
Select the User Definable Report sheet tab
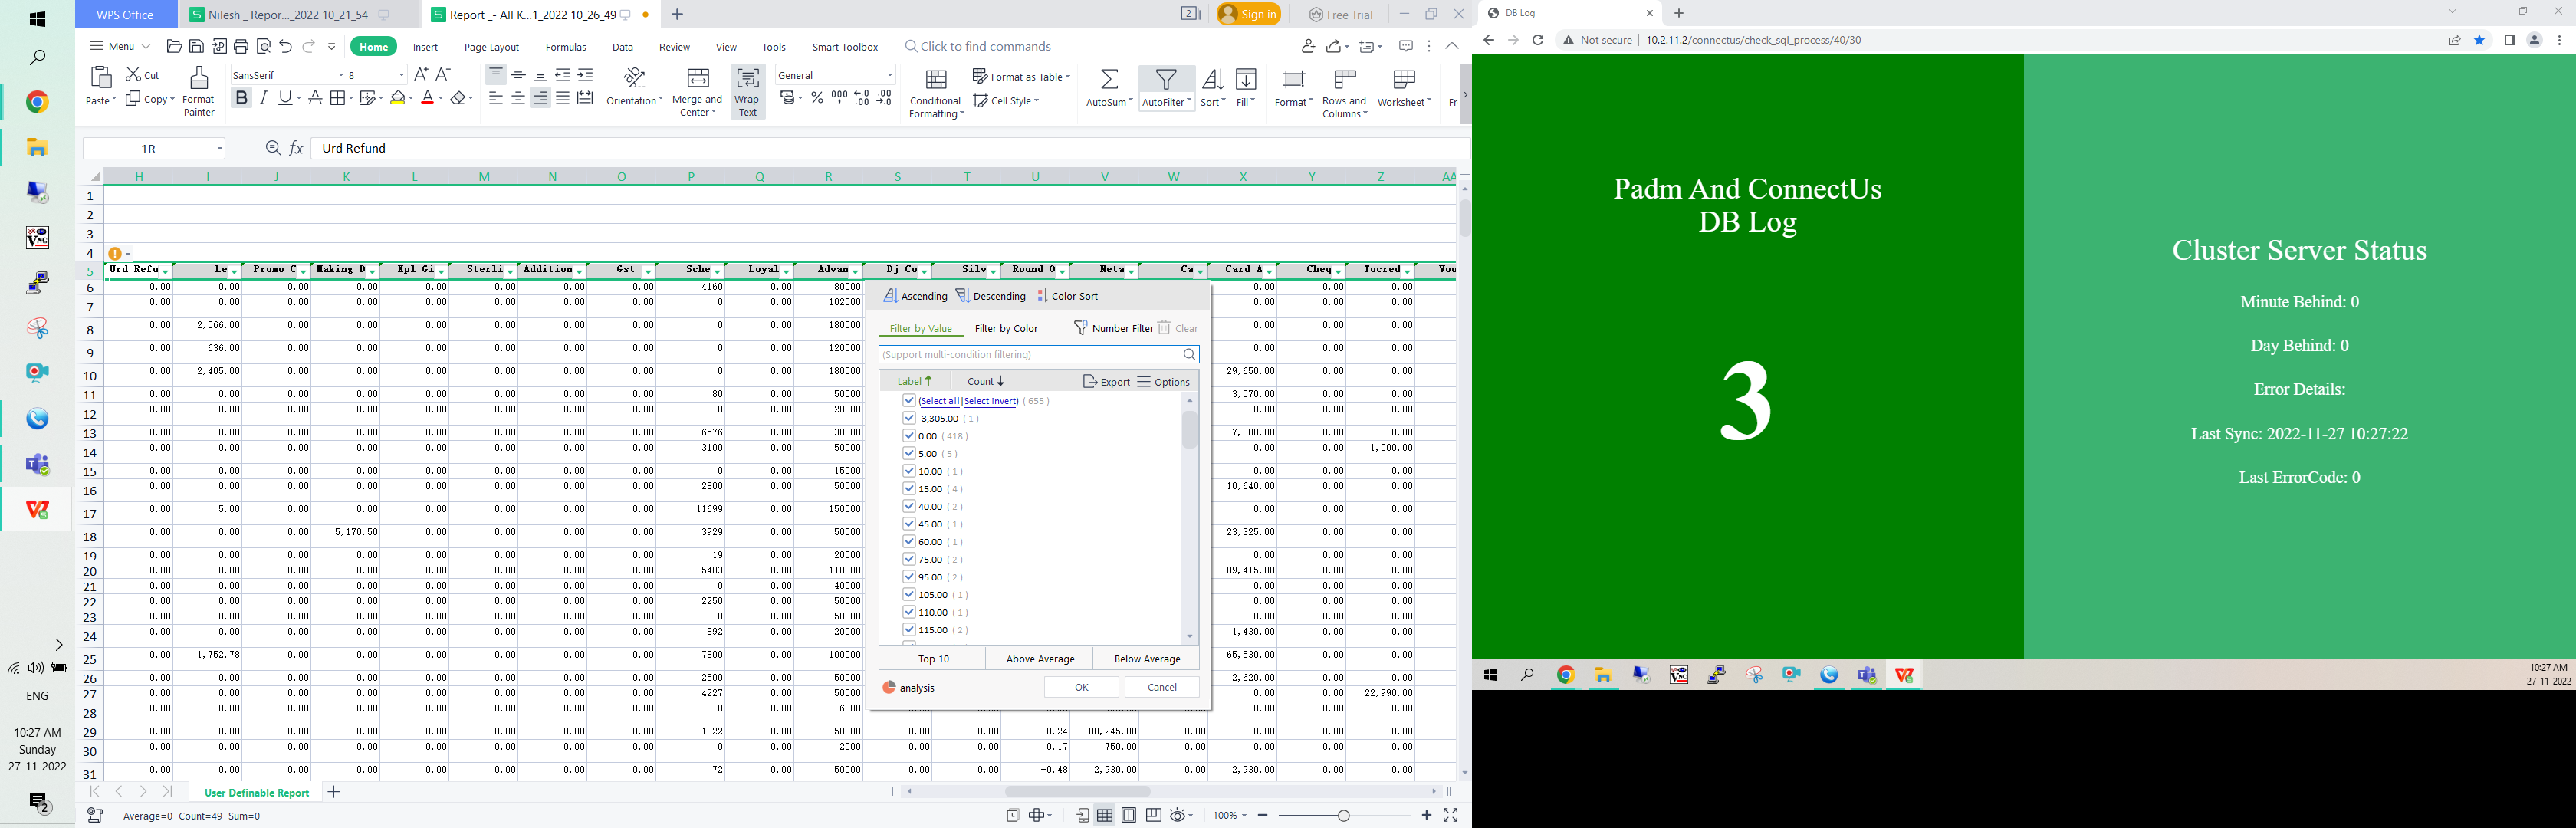(x=256, y=792)
